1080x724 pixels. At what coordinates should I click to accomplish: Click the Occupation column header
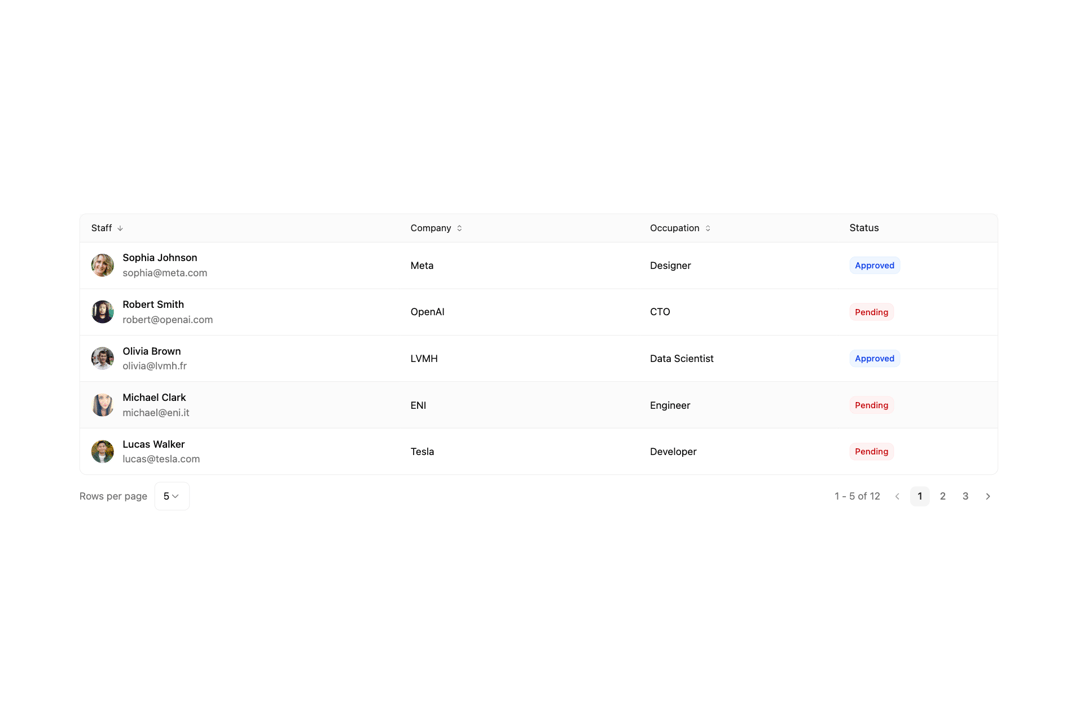point(674,228)
